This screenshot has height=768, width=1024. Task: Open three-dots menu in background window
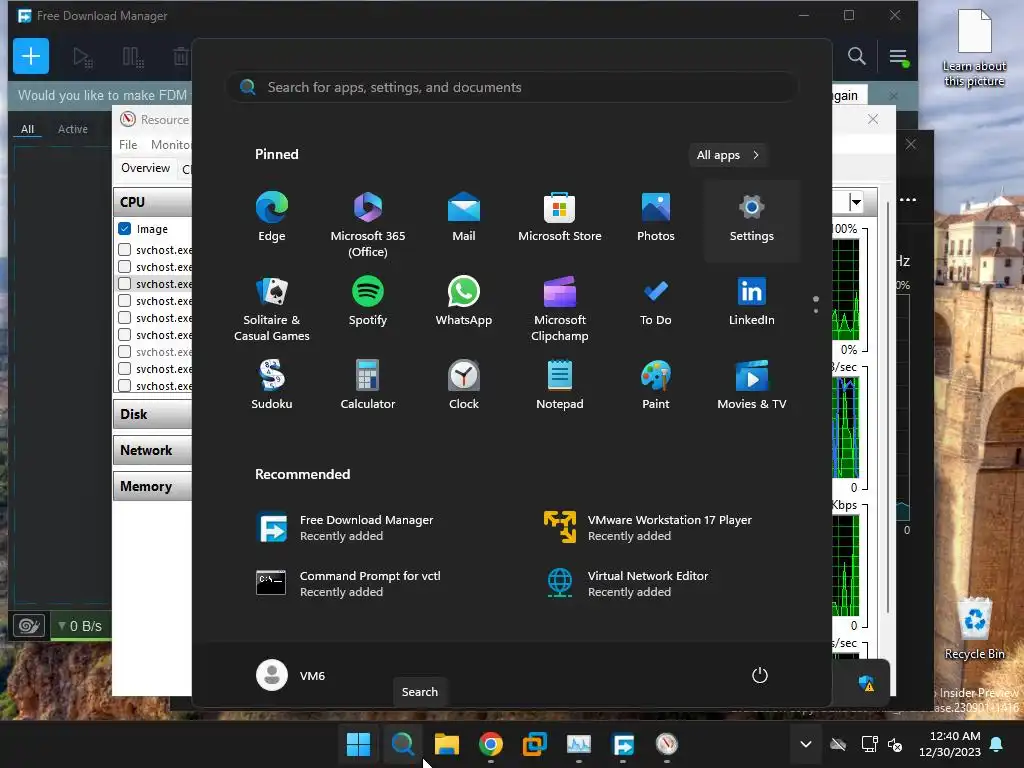coord(908,200)
